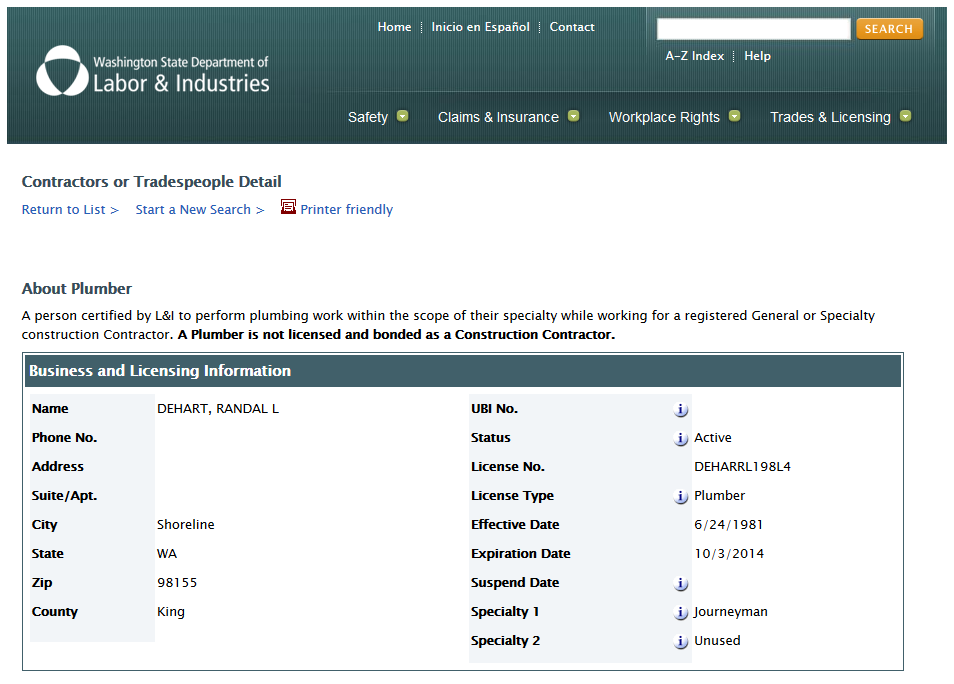Click the printer icon beside Printer friendly

coord(288,208)
